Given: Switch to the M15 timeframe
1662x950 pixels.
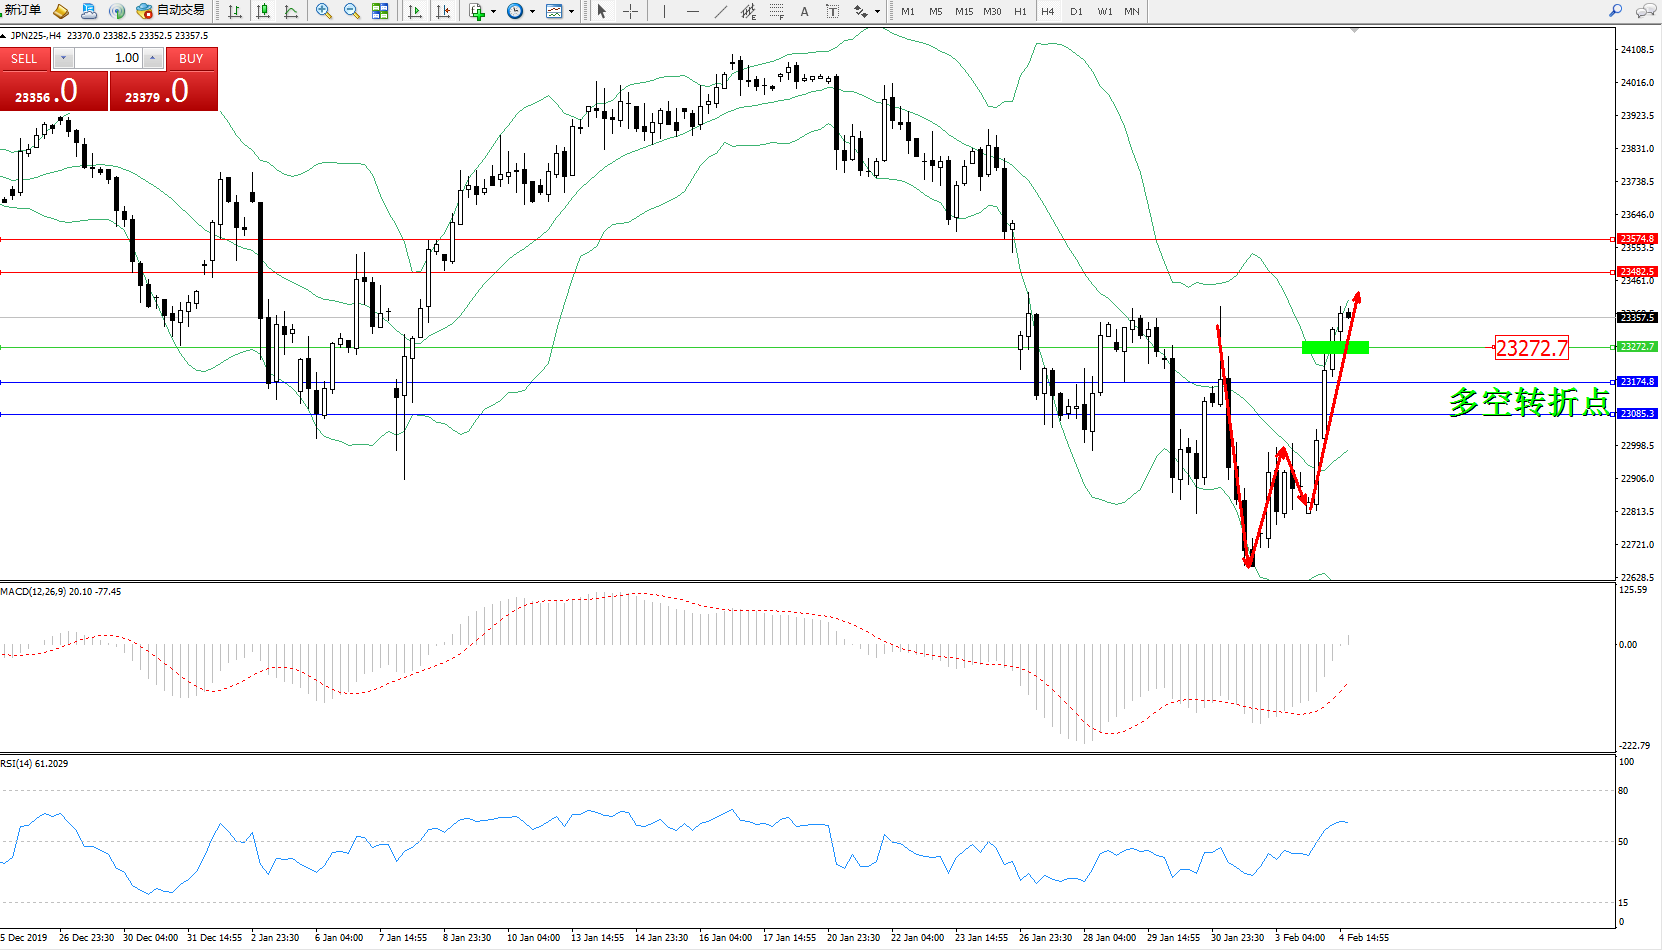Looking at the screenshot, I should [x=963, y=12].
